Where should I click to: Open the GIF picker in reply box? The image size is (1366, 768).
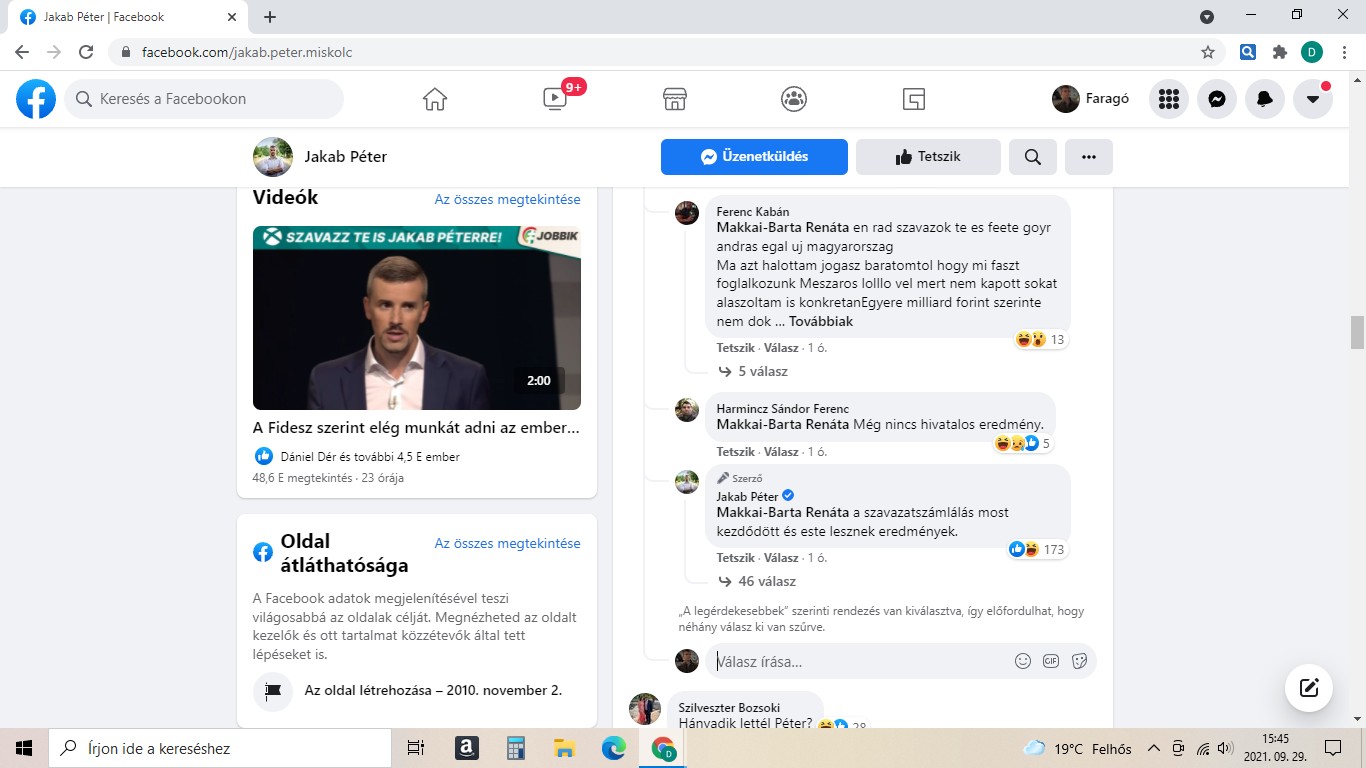(x=1051, y=661)
